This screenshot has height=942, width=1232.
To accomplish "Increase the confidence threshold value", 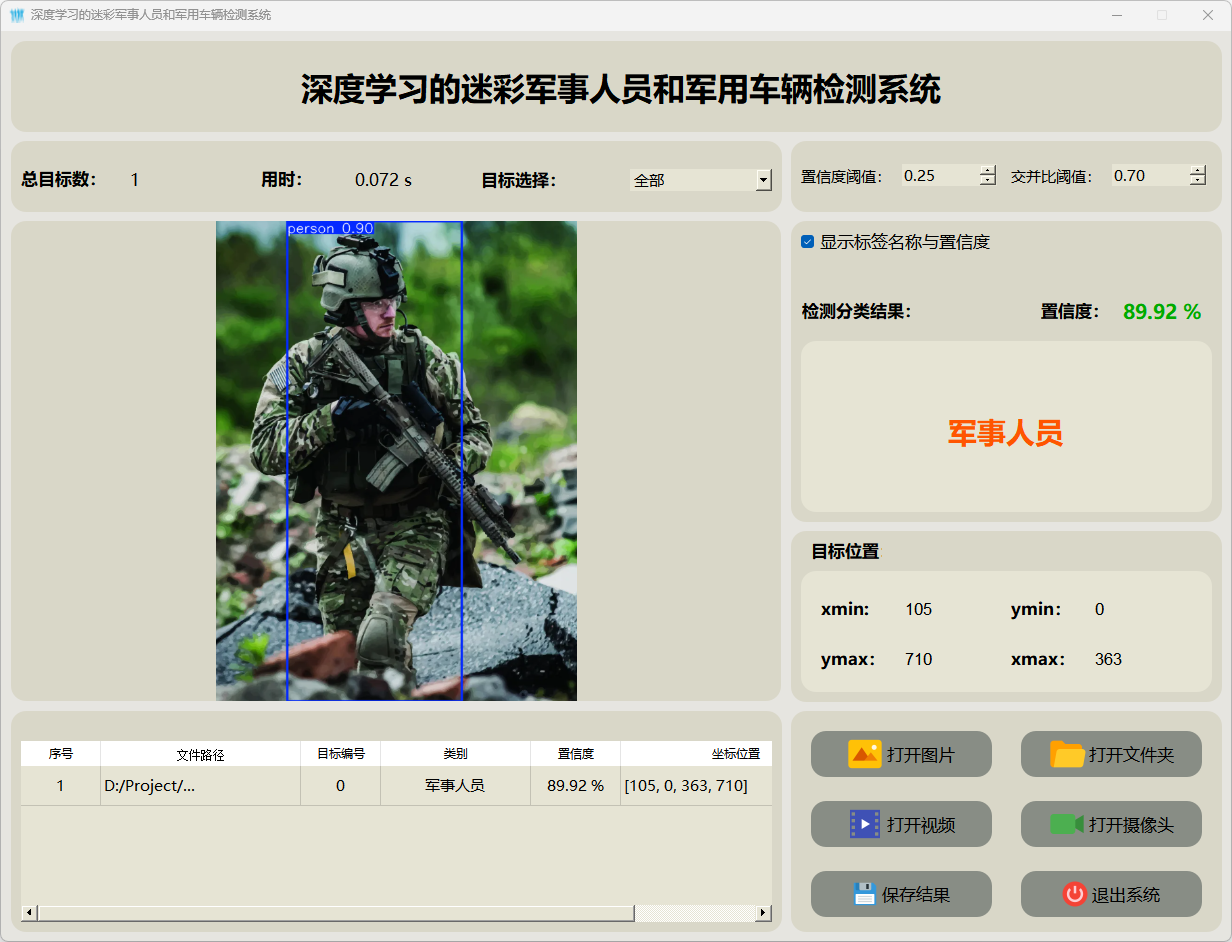I will [x=988, y=170].
